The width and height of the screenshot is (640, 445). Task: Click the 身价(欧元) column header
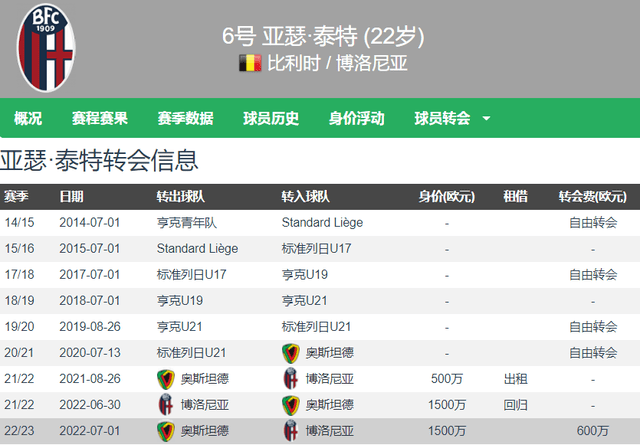[447, 197]
